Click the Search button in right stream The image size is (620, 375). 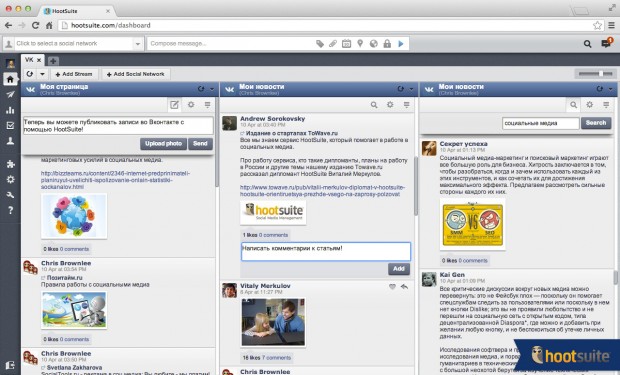[596, 123]
